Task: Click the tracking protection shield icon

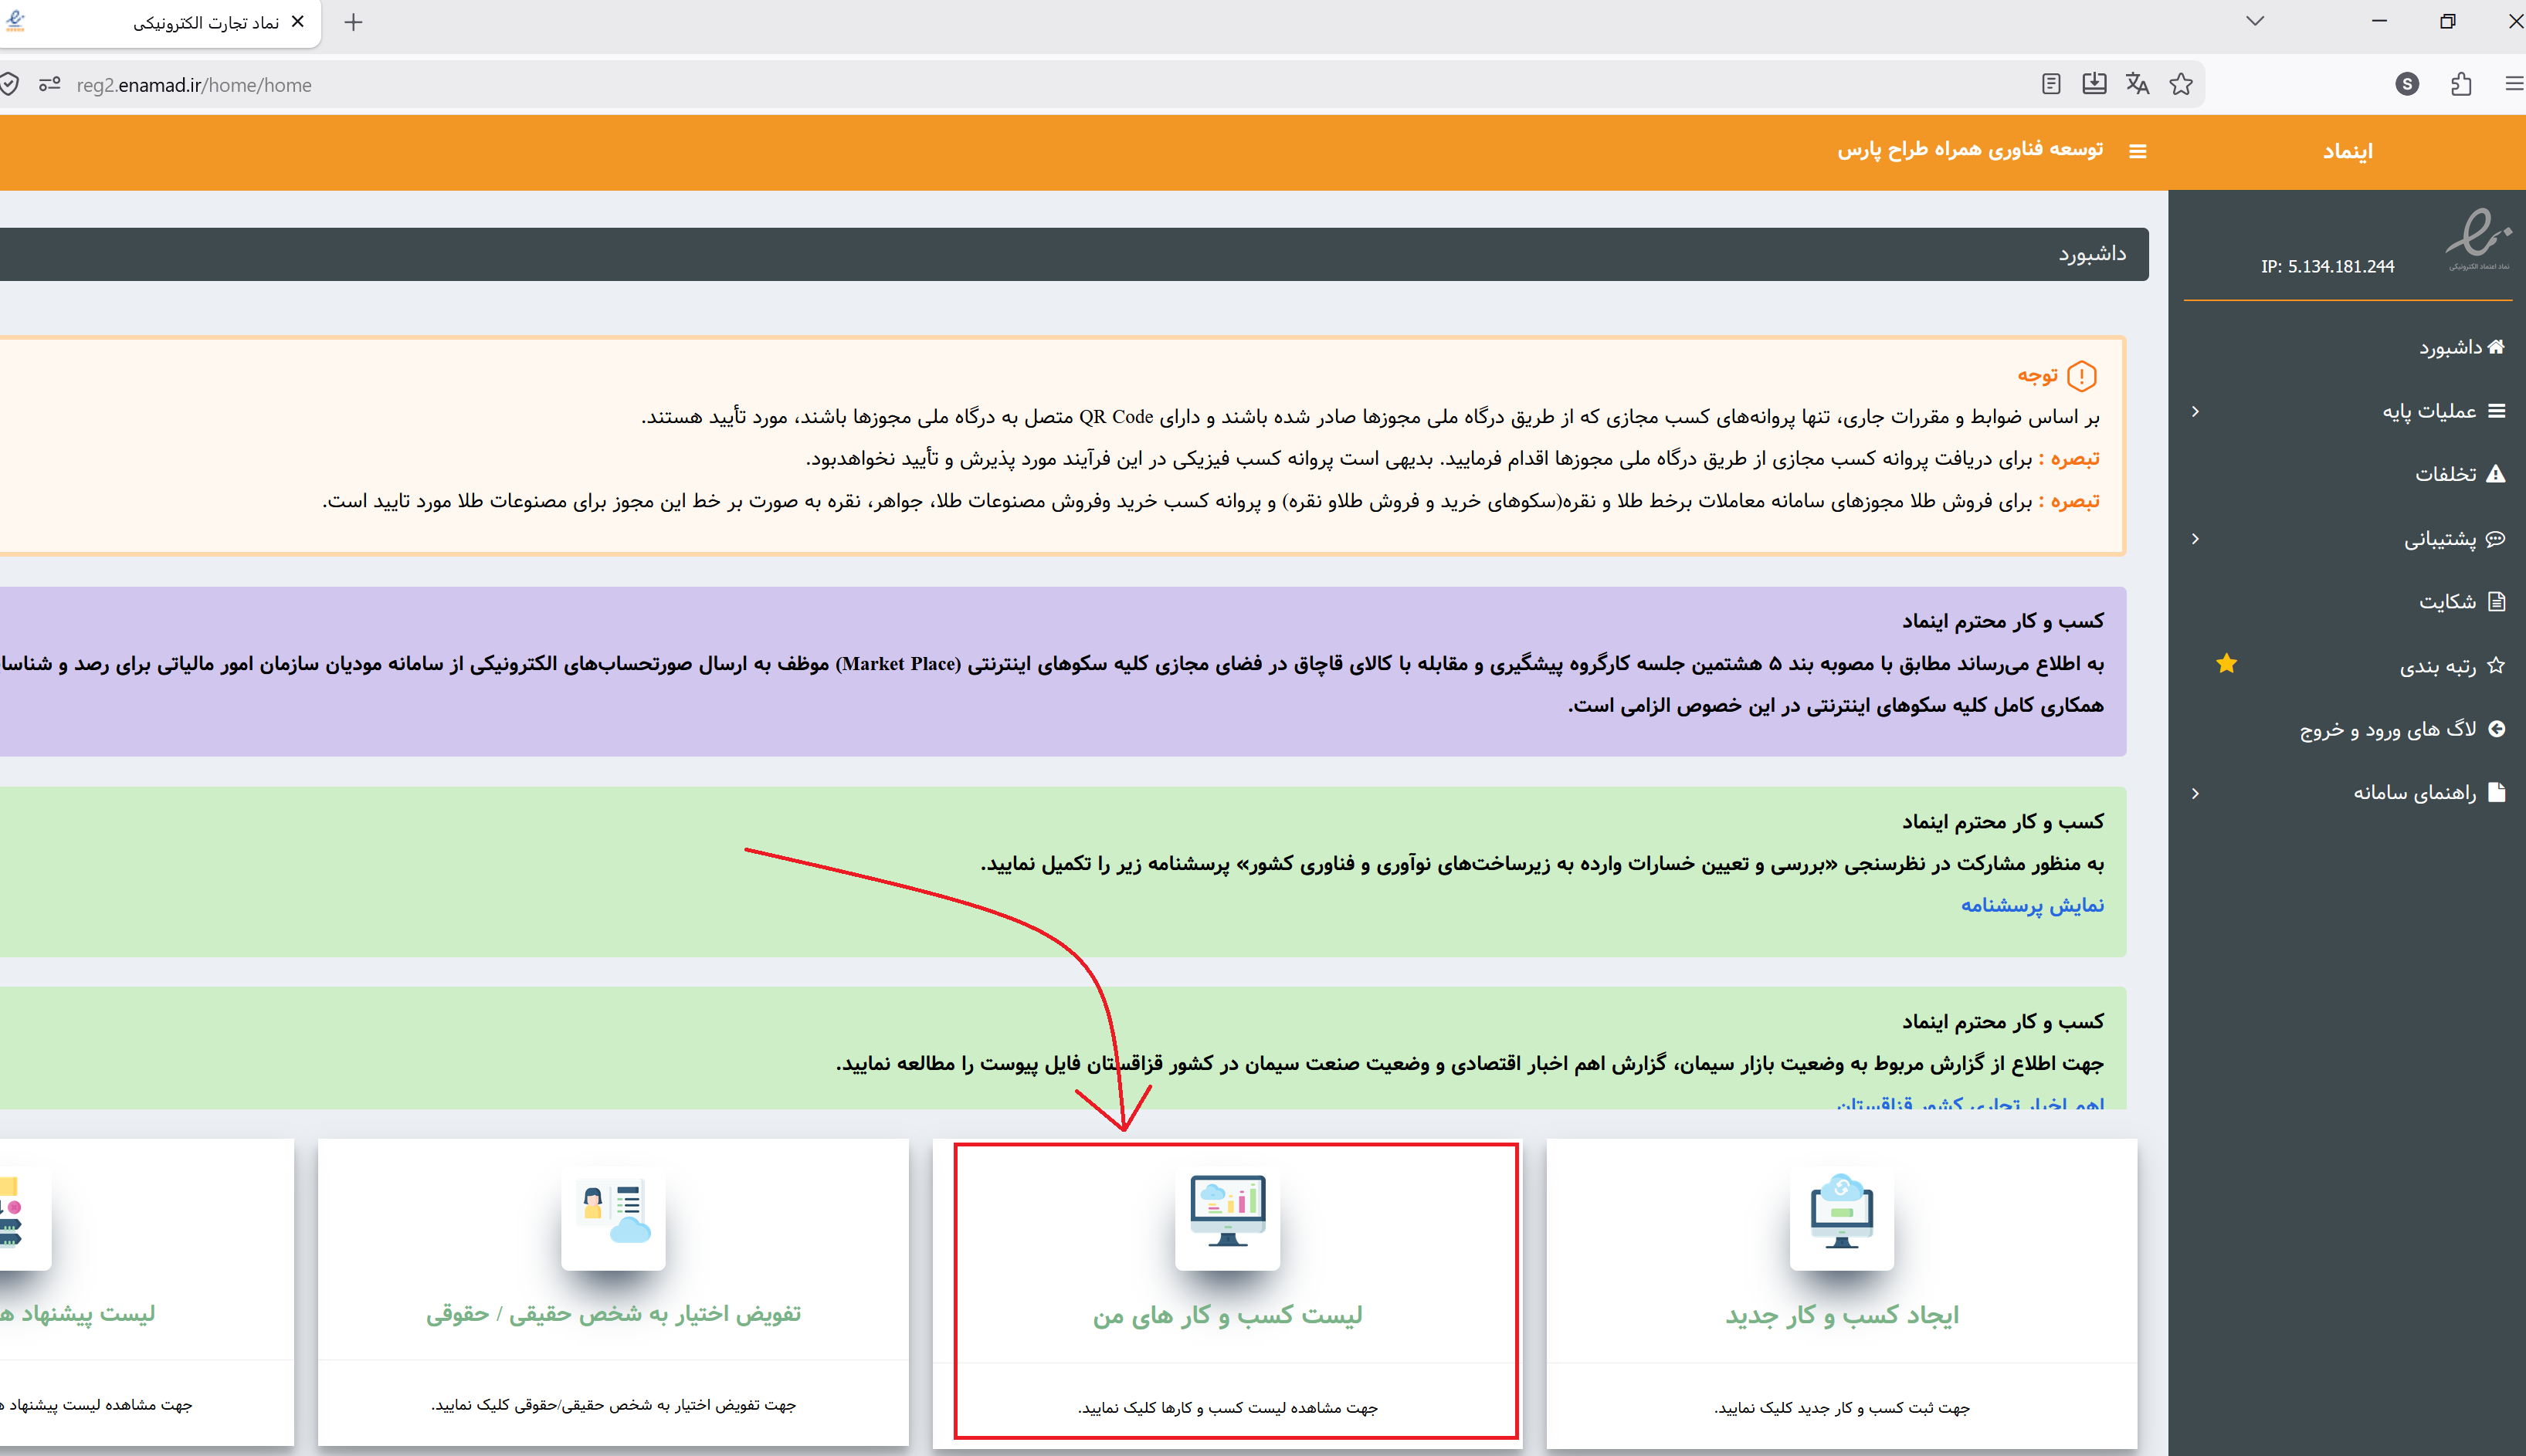Action: pyautogui.click(x=9, y=84)
